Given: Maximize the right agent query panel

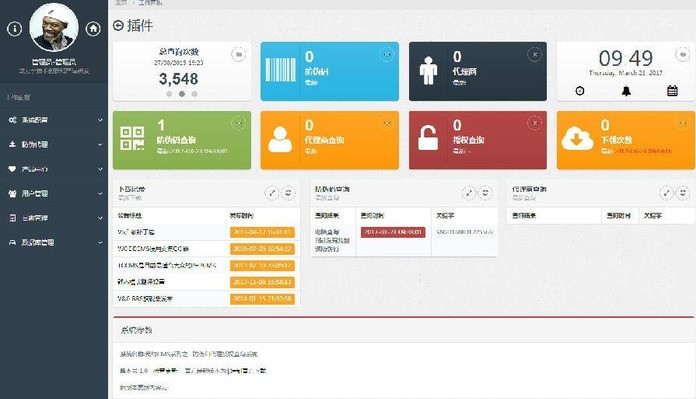Looking at the screenshot, I should pyautogui.click(x=666, y=193).
